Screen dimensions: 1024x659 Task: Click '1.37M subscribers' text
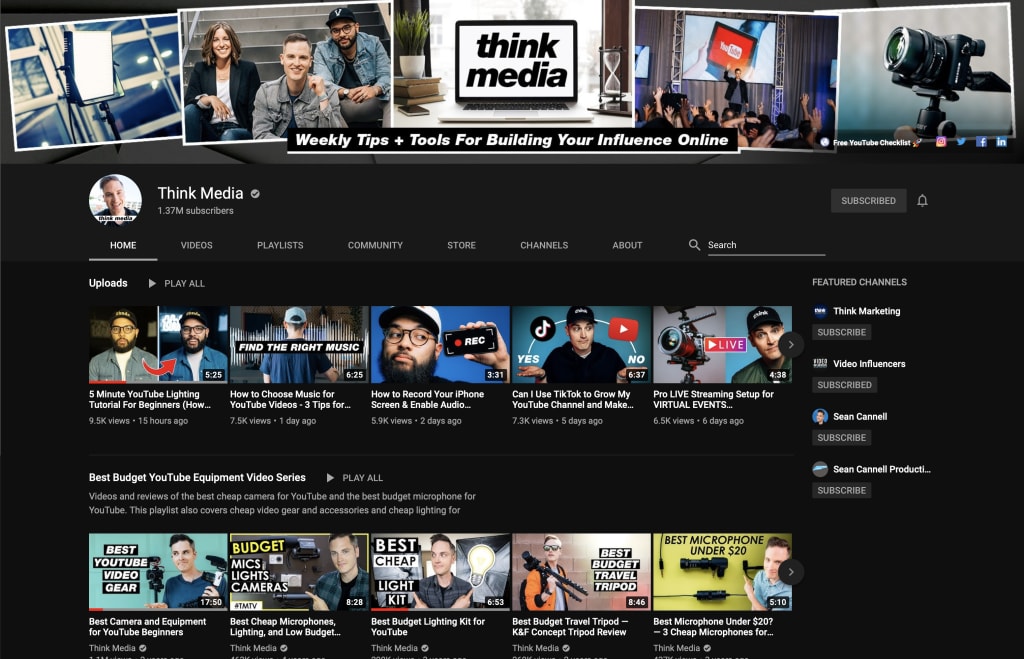tap(195, 211)
